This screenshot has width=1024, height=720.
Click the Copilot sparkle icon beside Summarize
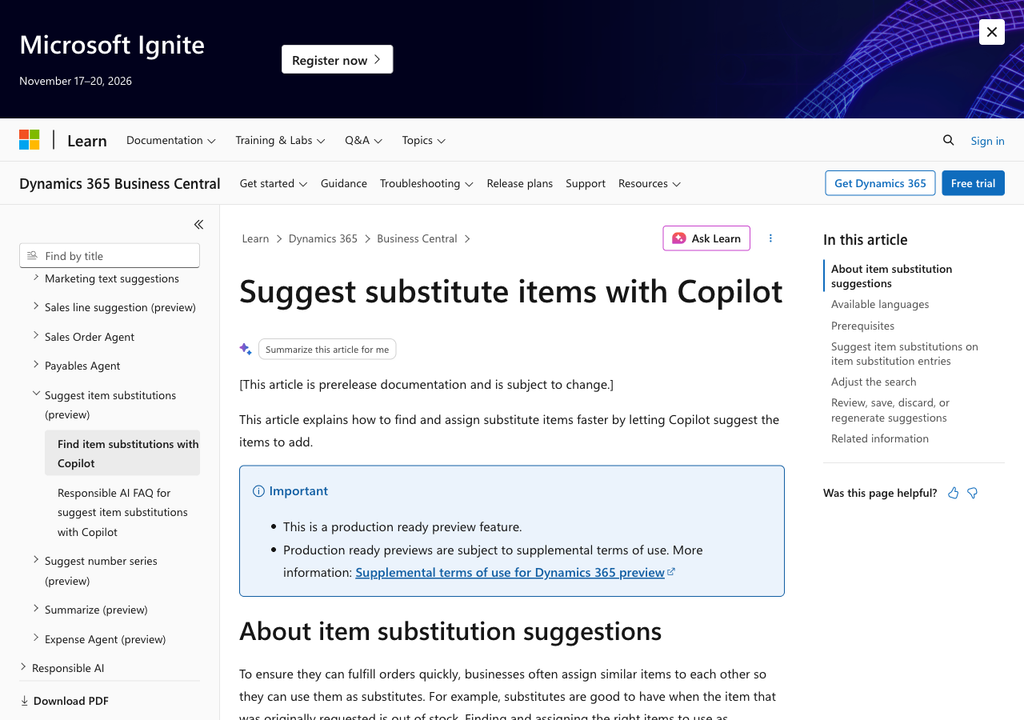click(x=246, y=349)
